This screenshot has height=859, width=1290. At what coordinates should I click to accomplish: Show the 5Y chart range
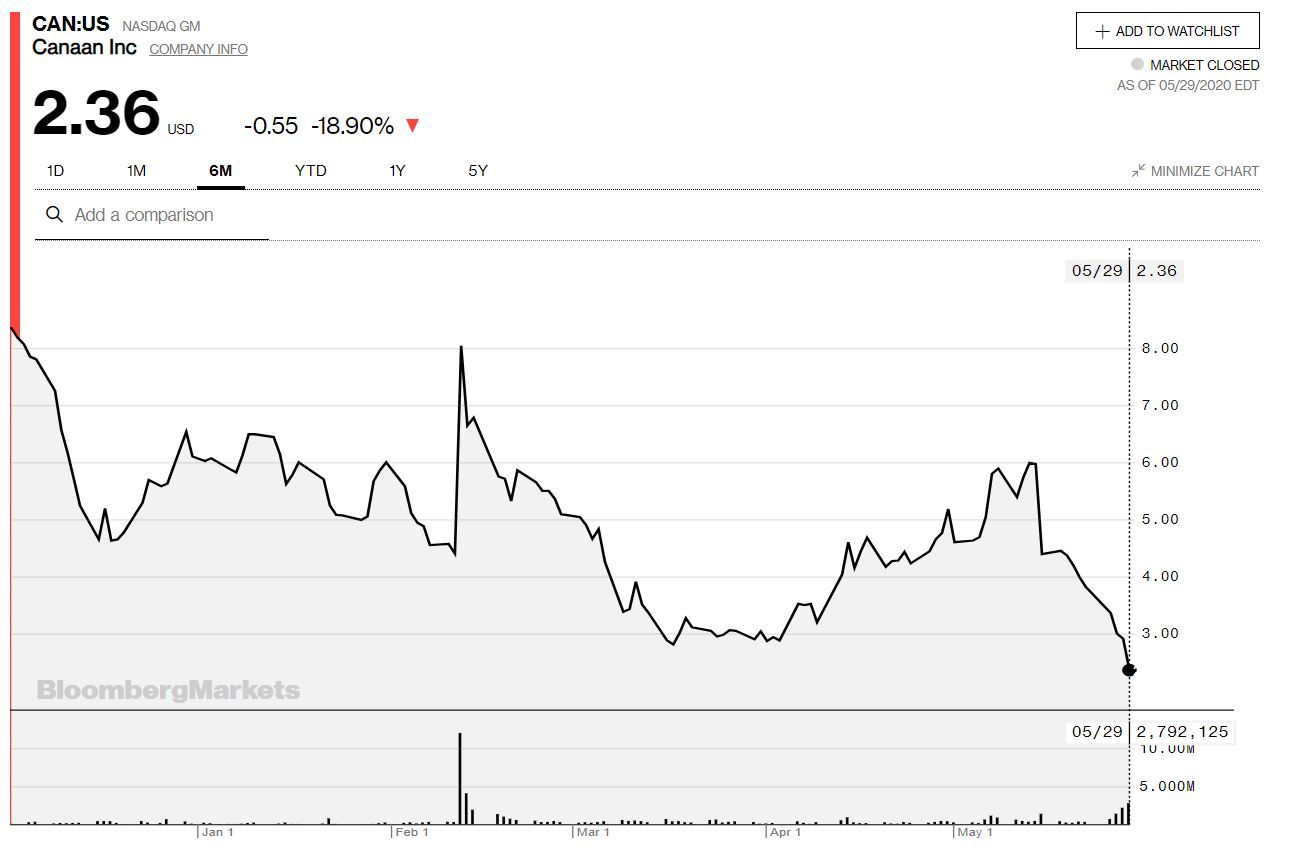coord(478,171)
